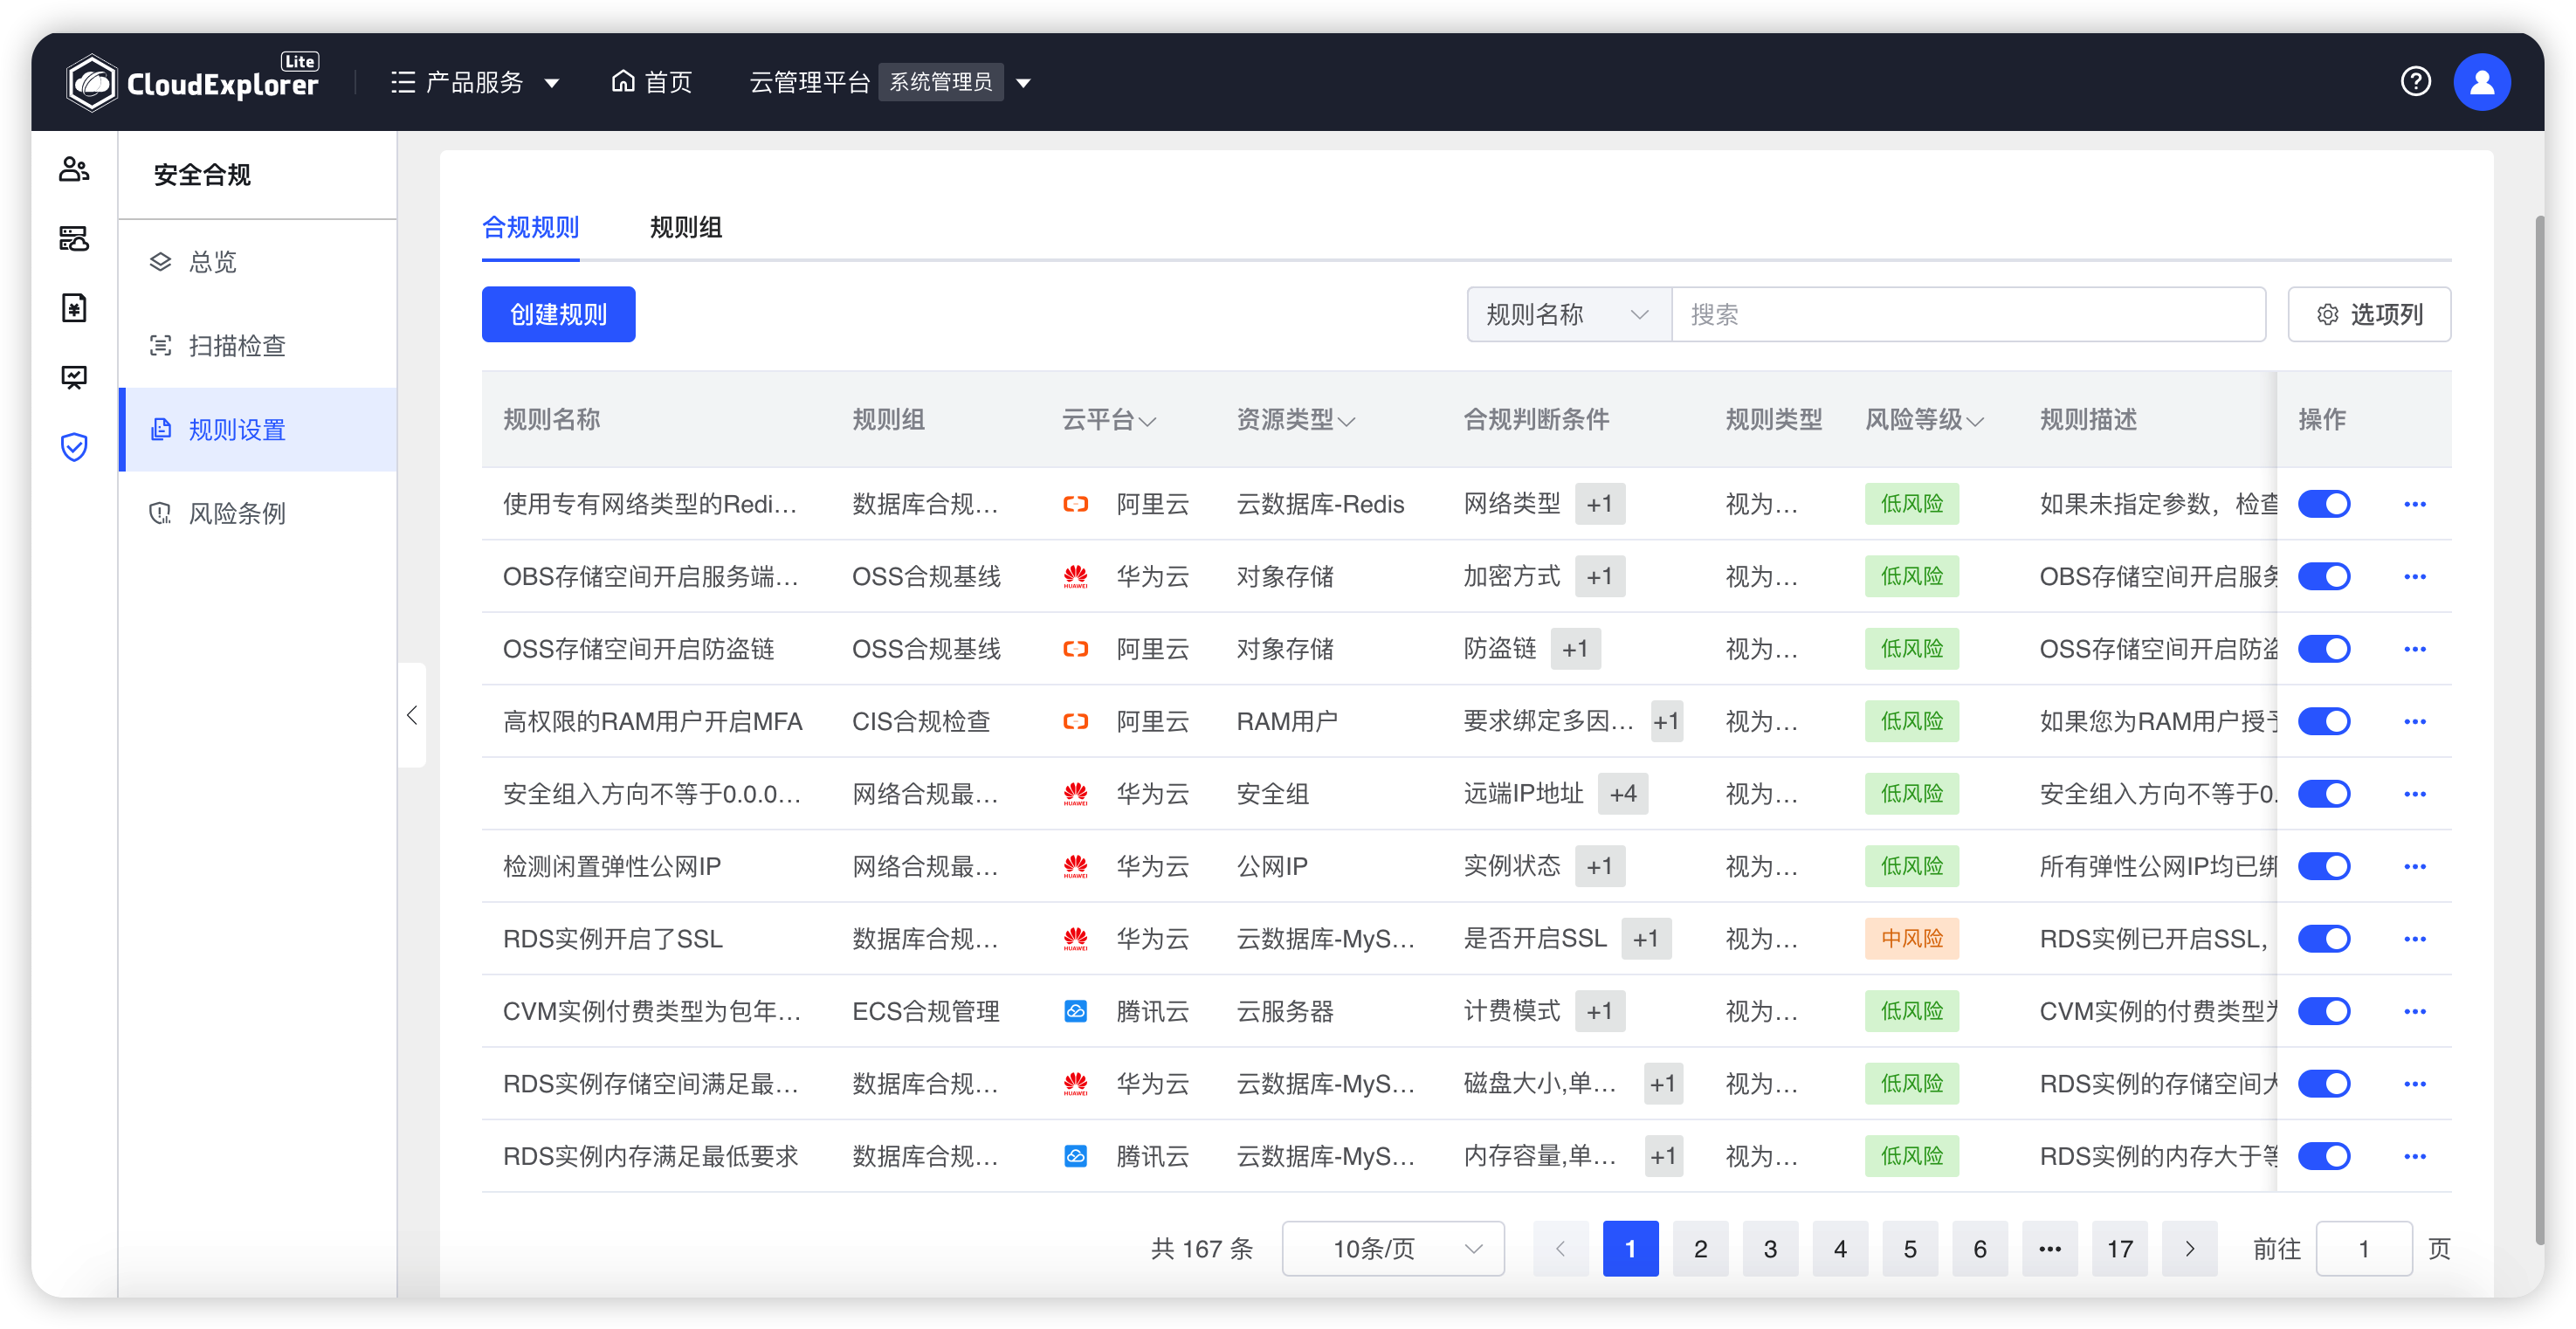The image size is (2576, 1329).
Task: Click the 搜索 input field
Action: click(1968, 314)
